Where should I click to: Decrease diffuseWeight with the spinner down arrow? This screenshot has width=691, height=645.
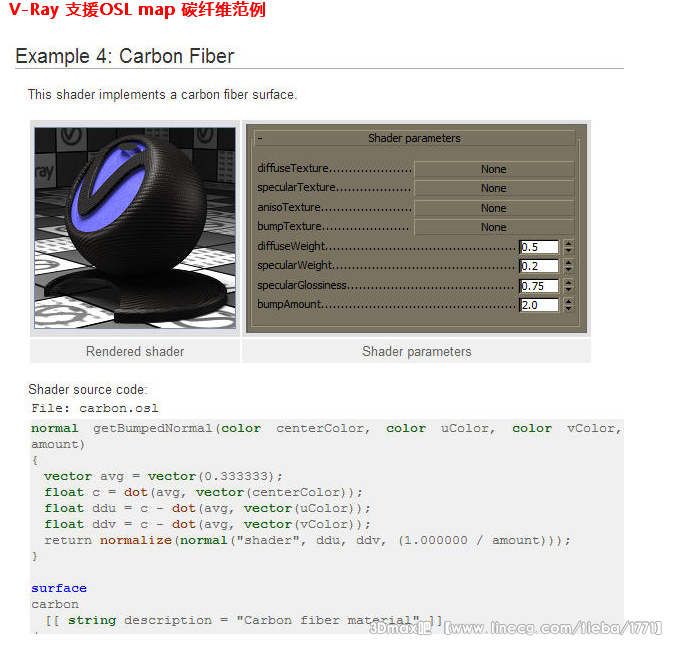point(568,251)
